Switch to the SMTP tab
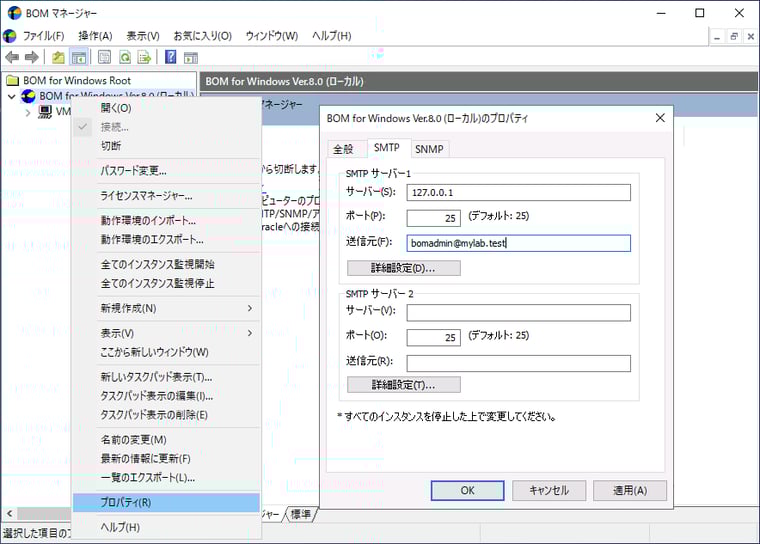The width and height of the screenshot is (760, 544). coord(387,147)
